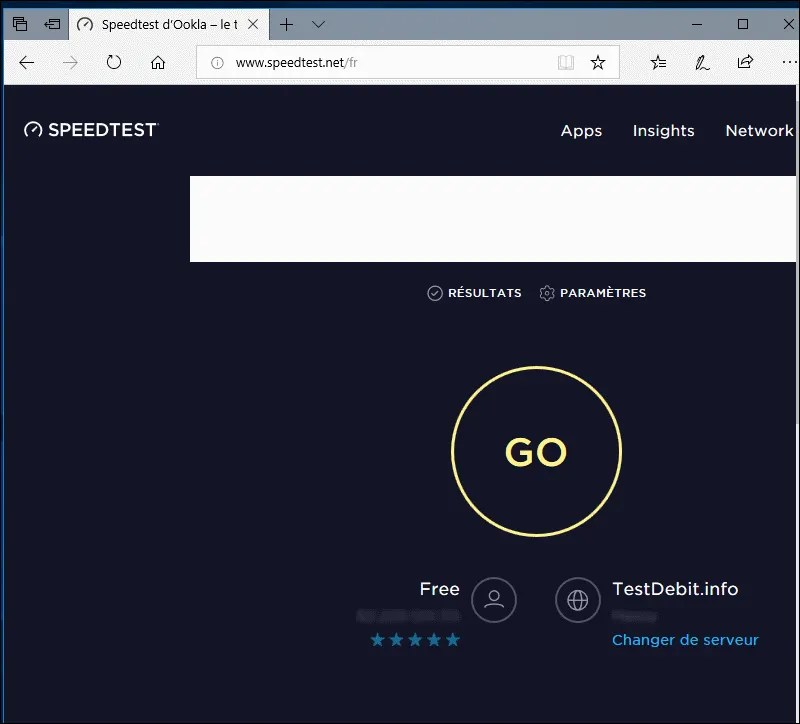Show site information icon in address bar
The image size is (800, 724).
(217, 63)
